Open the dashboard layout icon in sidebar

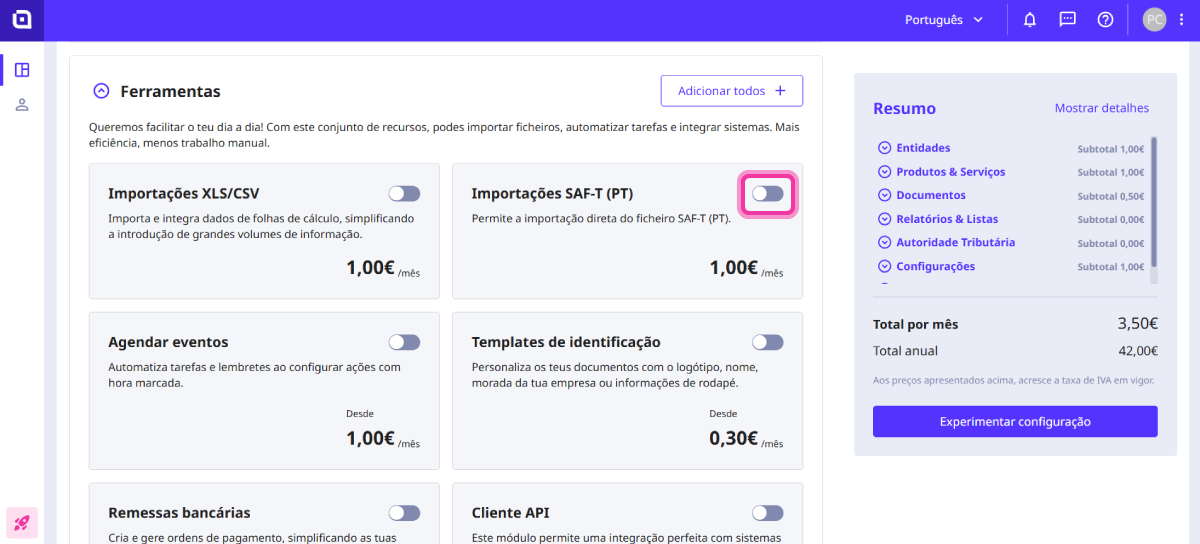(22, 70)
